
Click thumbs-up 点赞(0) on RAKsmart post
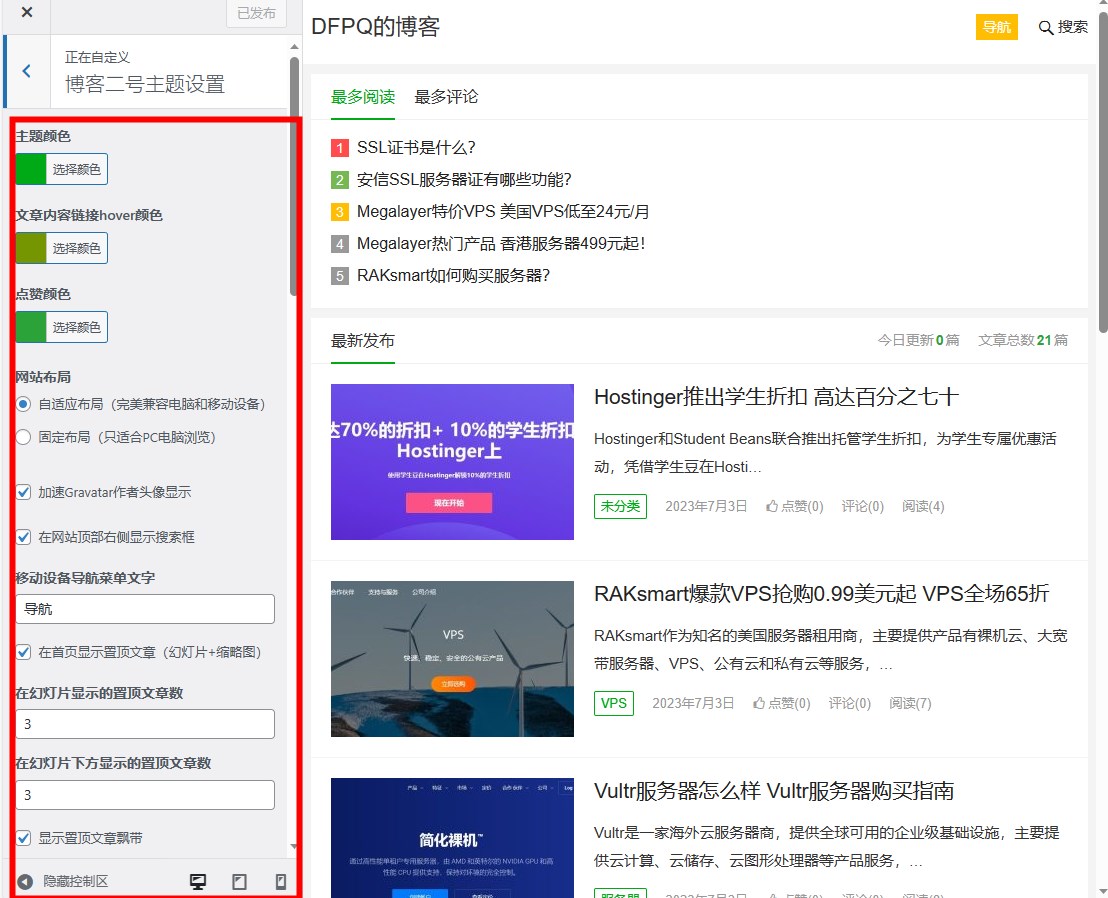pyautogui.click(x=782, y=703)
